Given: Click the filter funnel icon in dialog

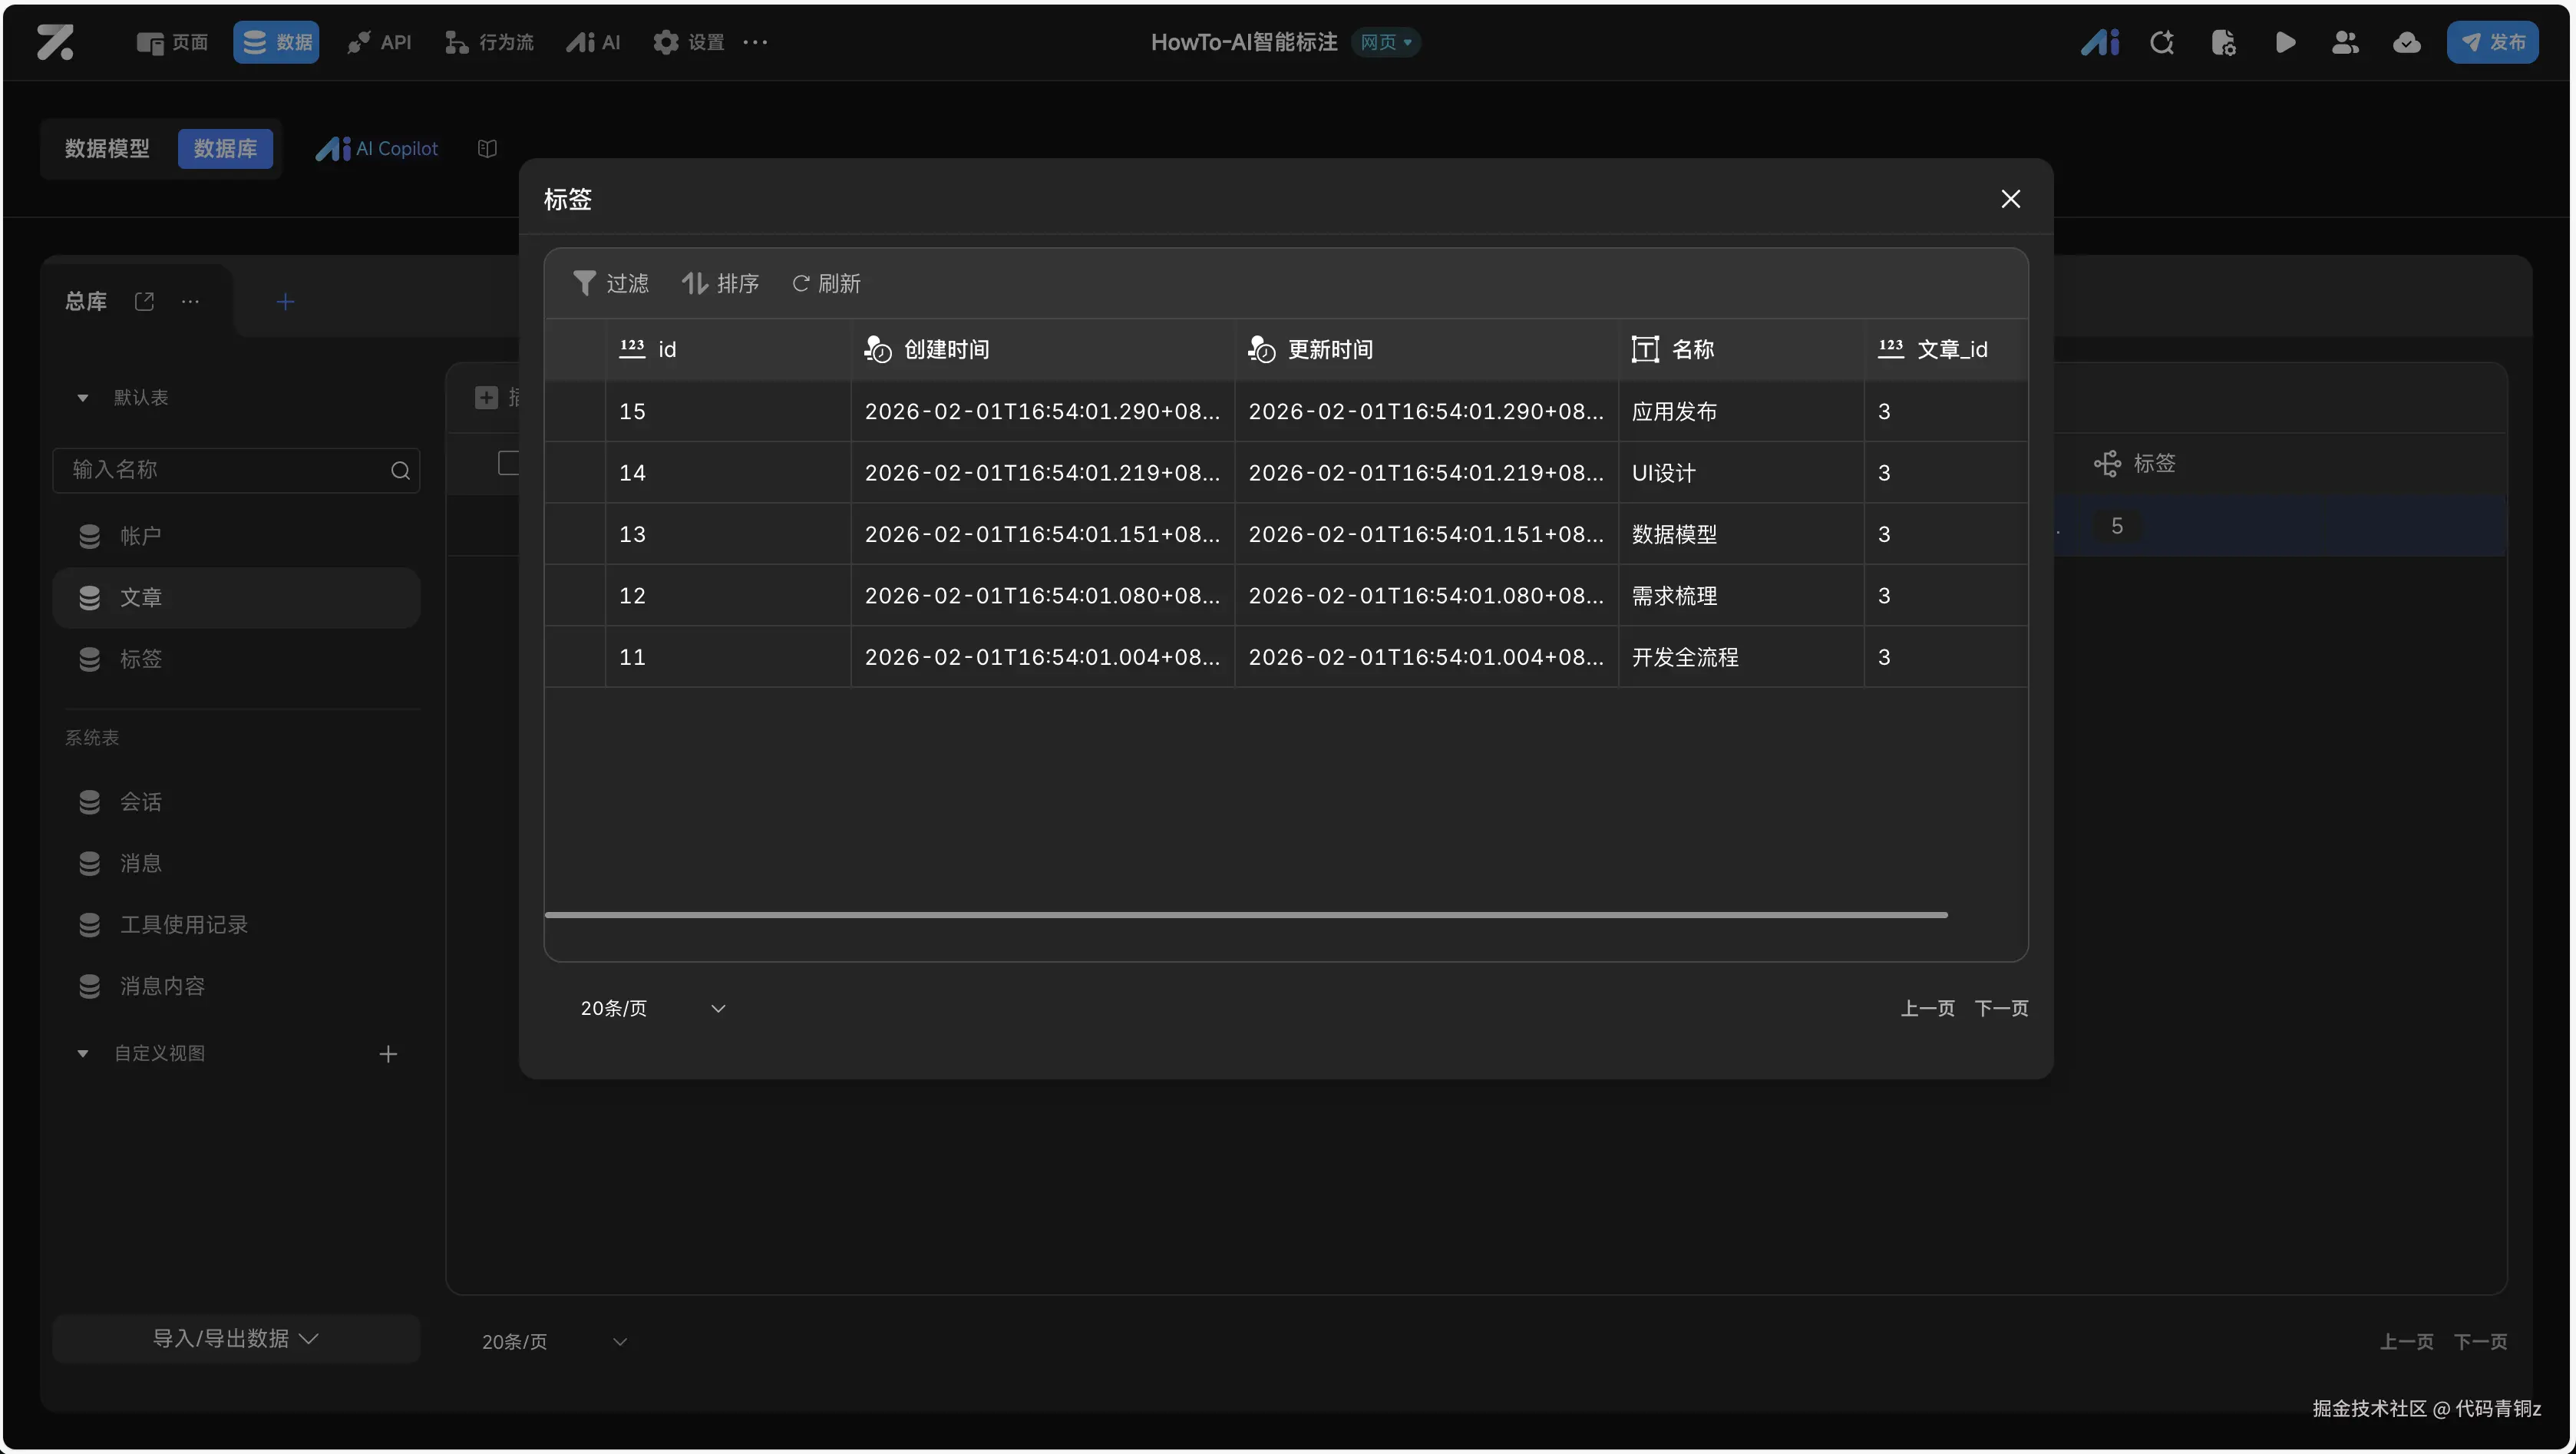Looking at the screenshot, I should [584, 283].
